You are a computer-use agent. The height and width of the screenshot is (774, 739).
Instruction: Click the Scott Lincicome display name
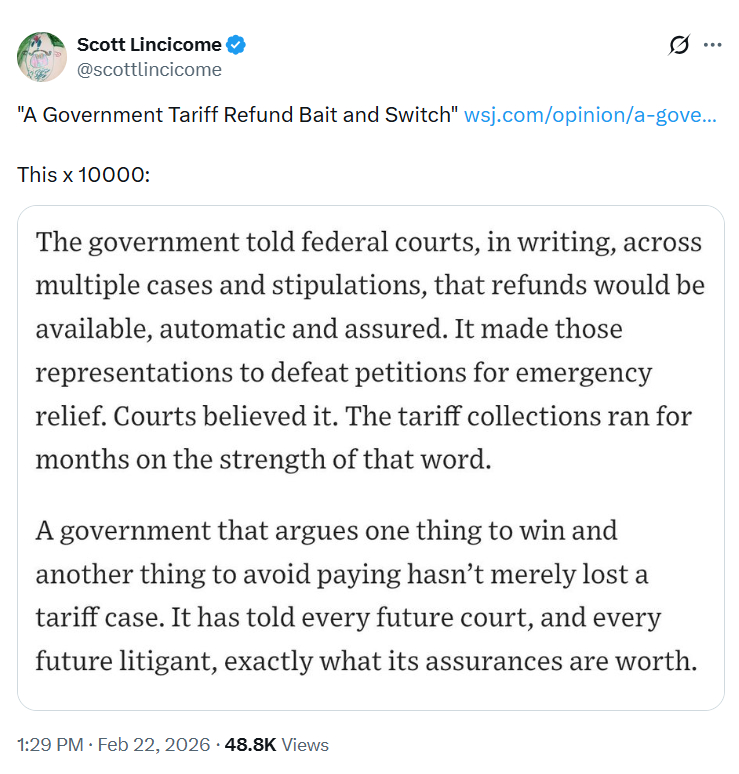tap(149, 45)
